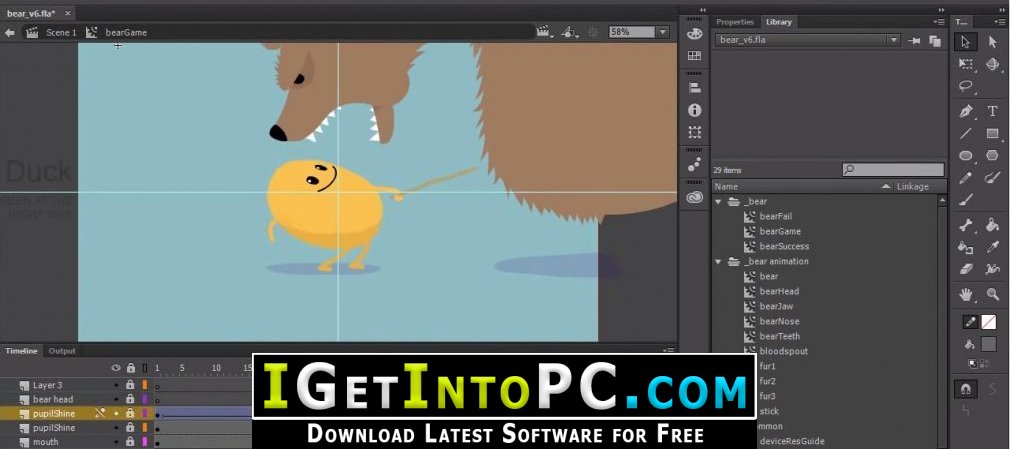The image size is (1010, 449).
Task: Click Scene 1 in the breadcrumb bar
Action: pyautogui.click(x=60, y=32)
